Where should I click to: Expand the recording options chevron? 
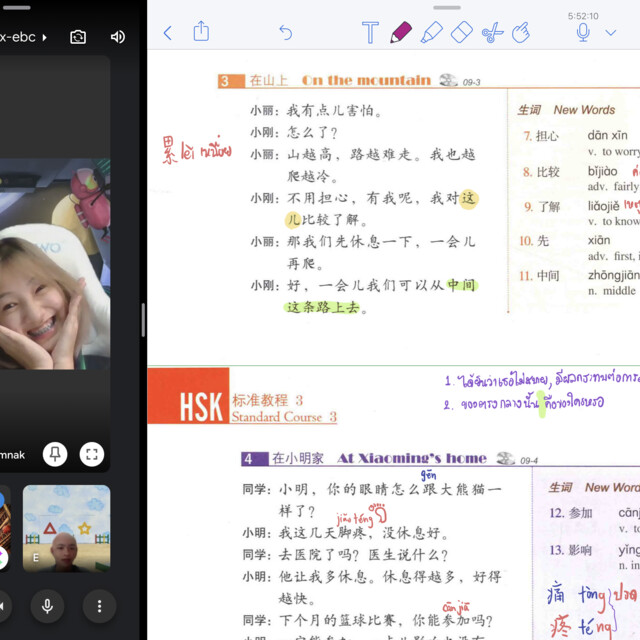point(611,33)
